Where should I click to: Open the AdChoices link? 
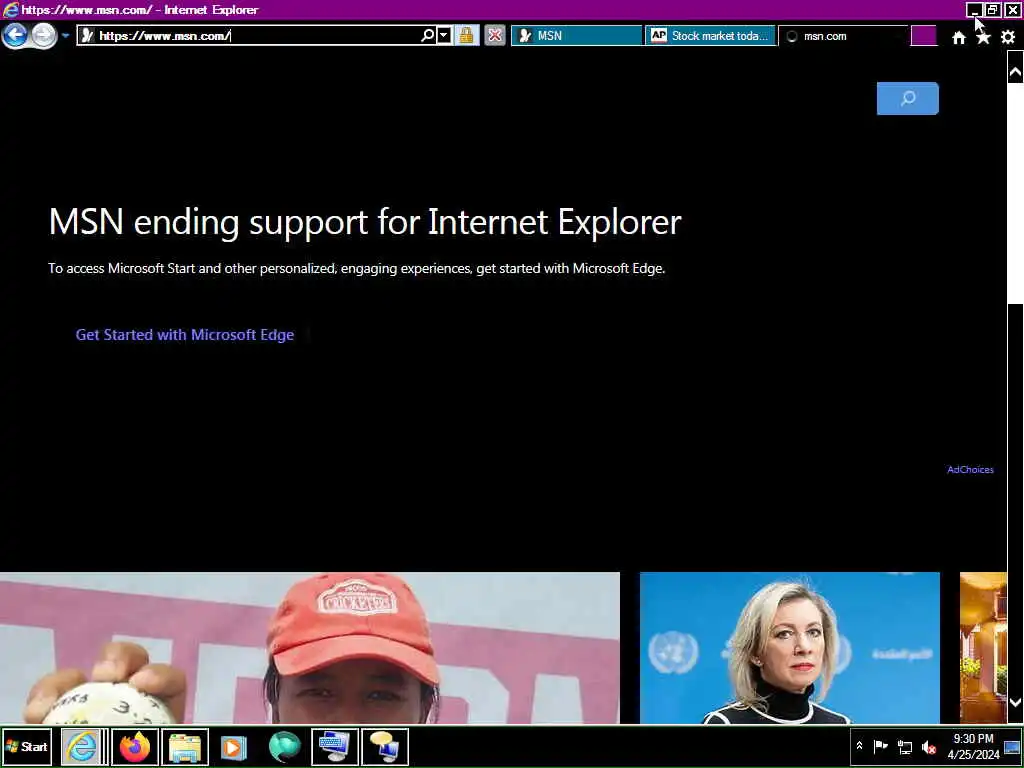coord(970,470)
